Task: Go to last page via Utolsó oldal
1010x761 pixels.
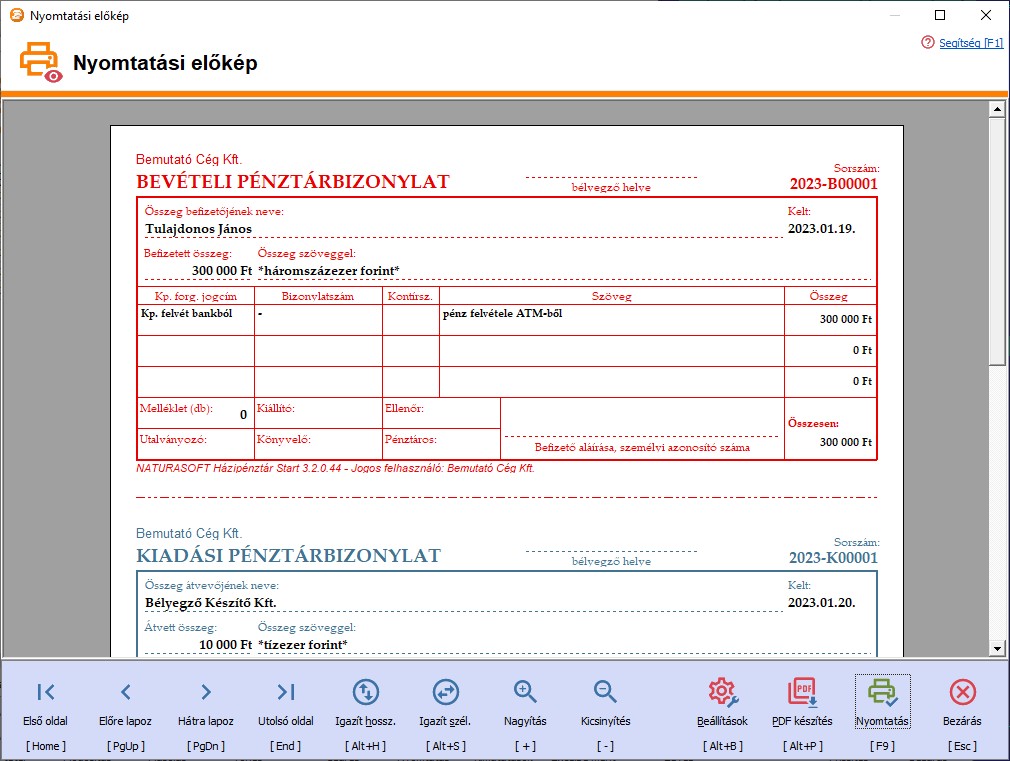Action: click(x=284, y=692)
